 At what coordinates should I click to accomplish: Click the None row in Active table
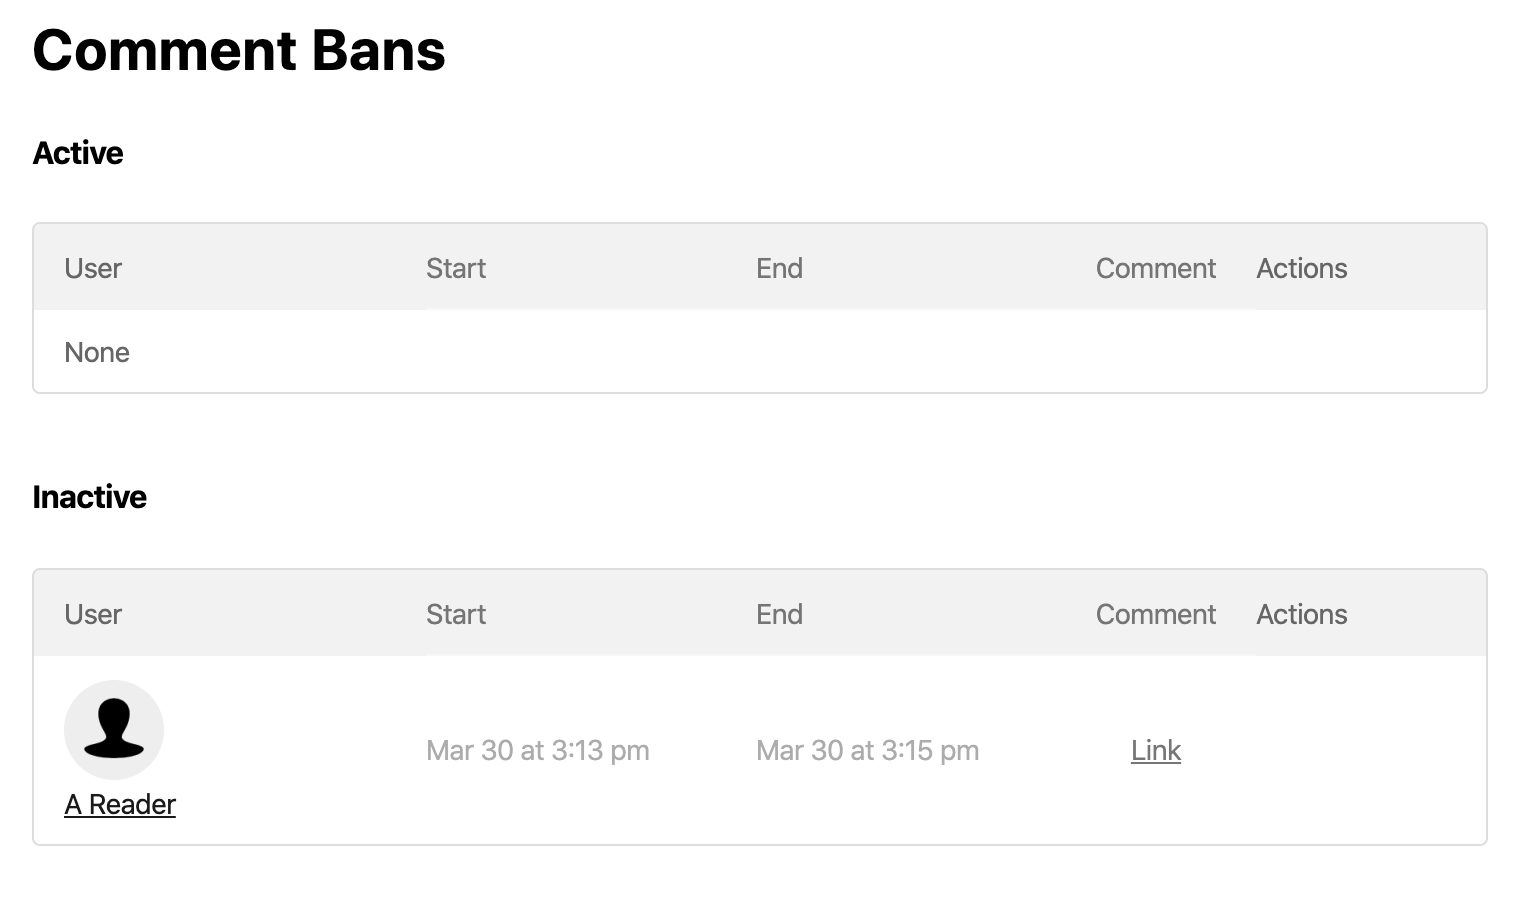pos(760,352)
